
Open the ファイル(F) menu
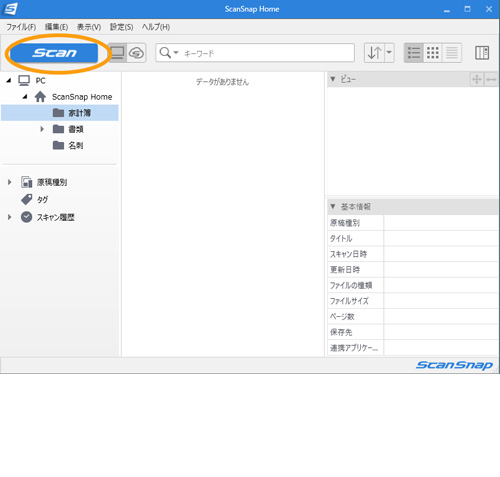[x=21, y=27]
